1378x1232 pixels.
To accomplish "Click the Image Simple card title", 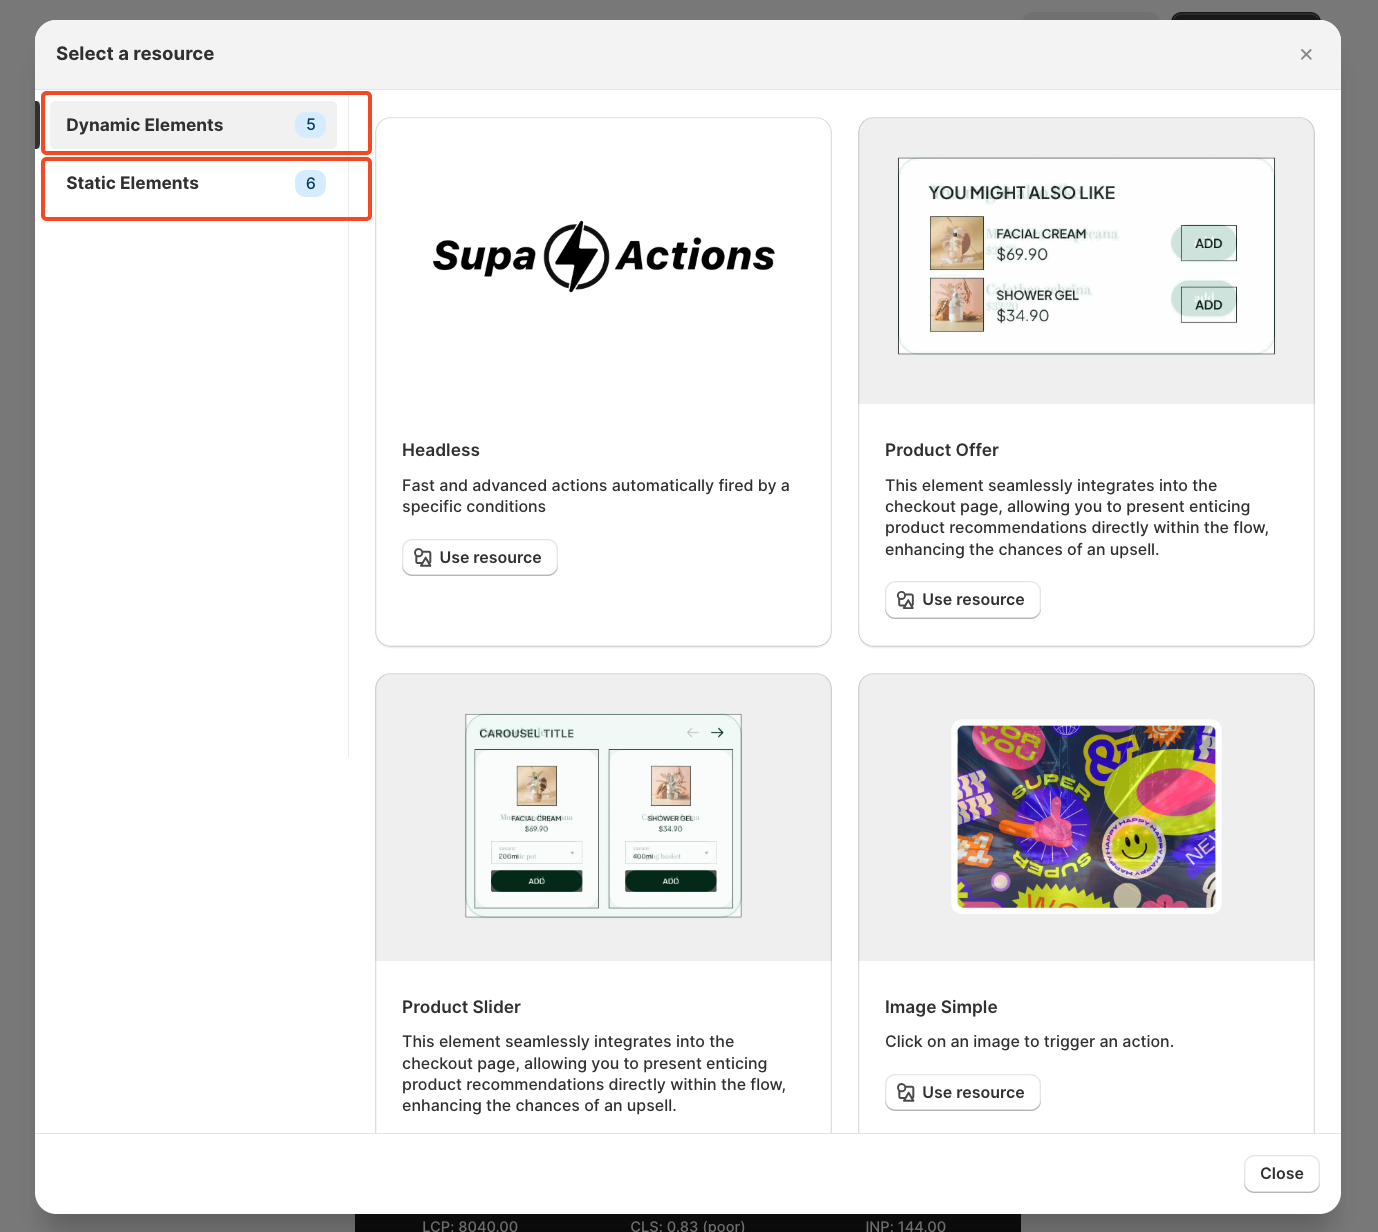I will (941, 1007).
